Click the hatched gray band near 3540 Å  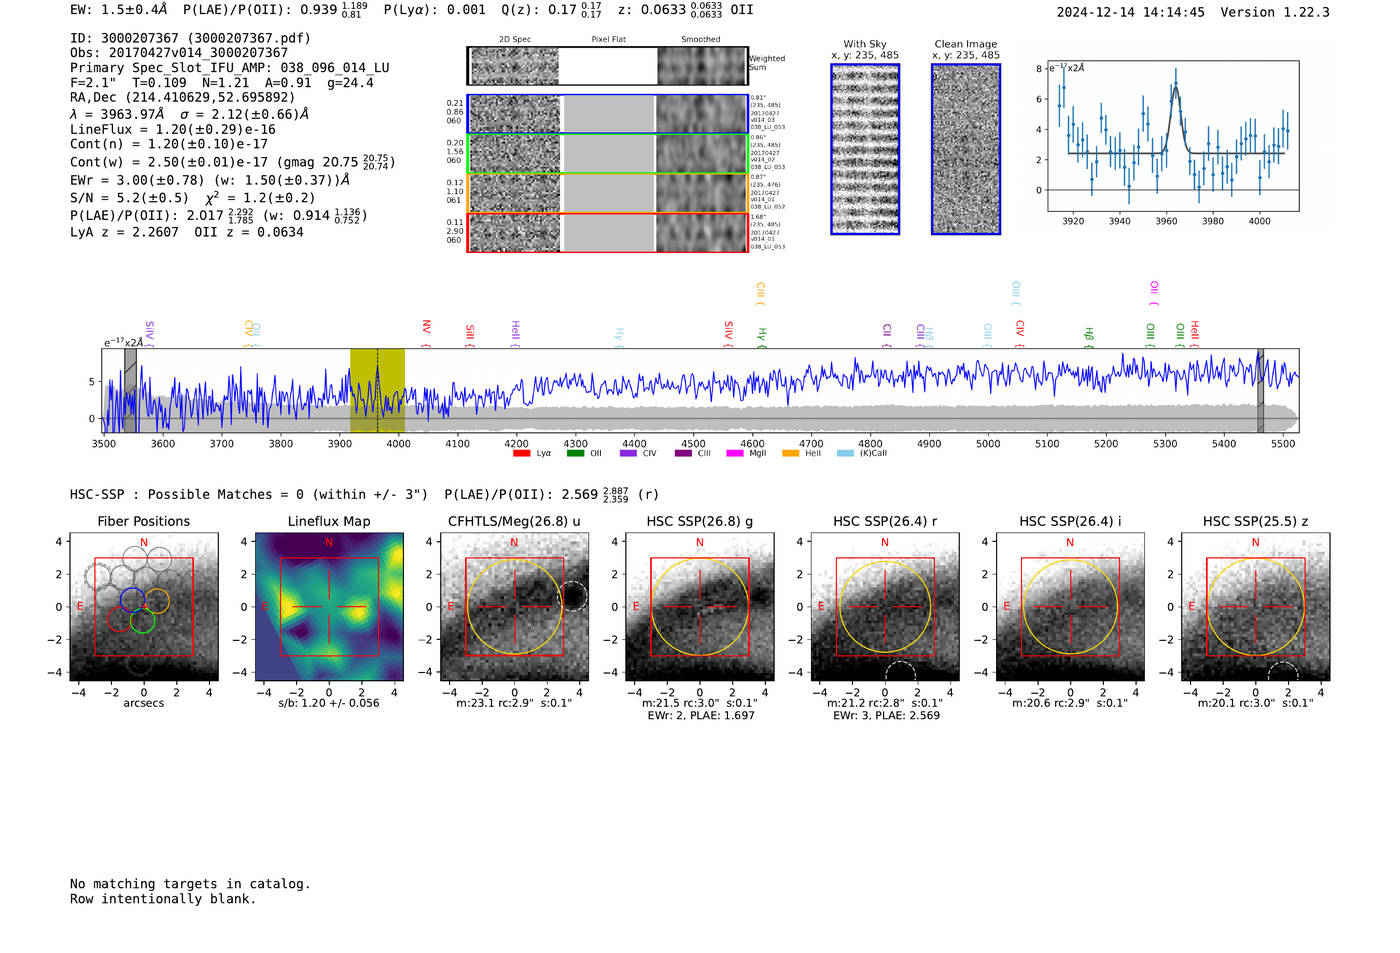coord(130,390)
